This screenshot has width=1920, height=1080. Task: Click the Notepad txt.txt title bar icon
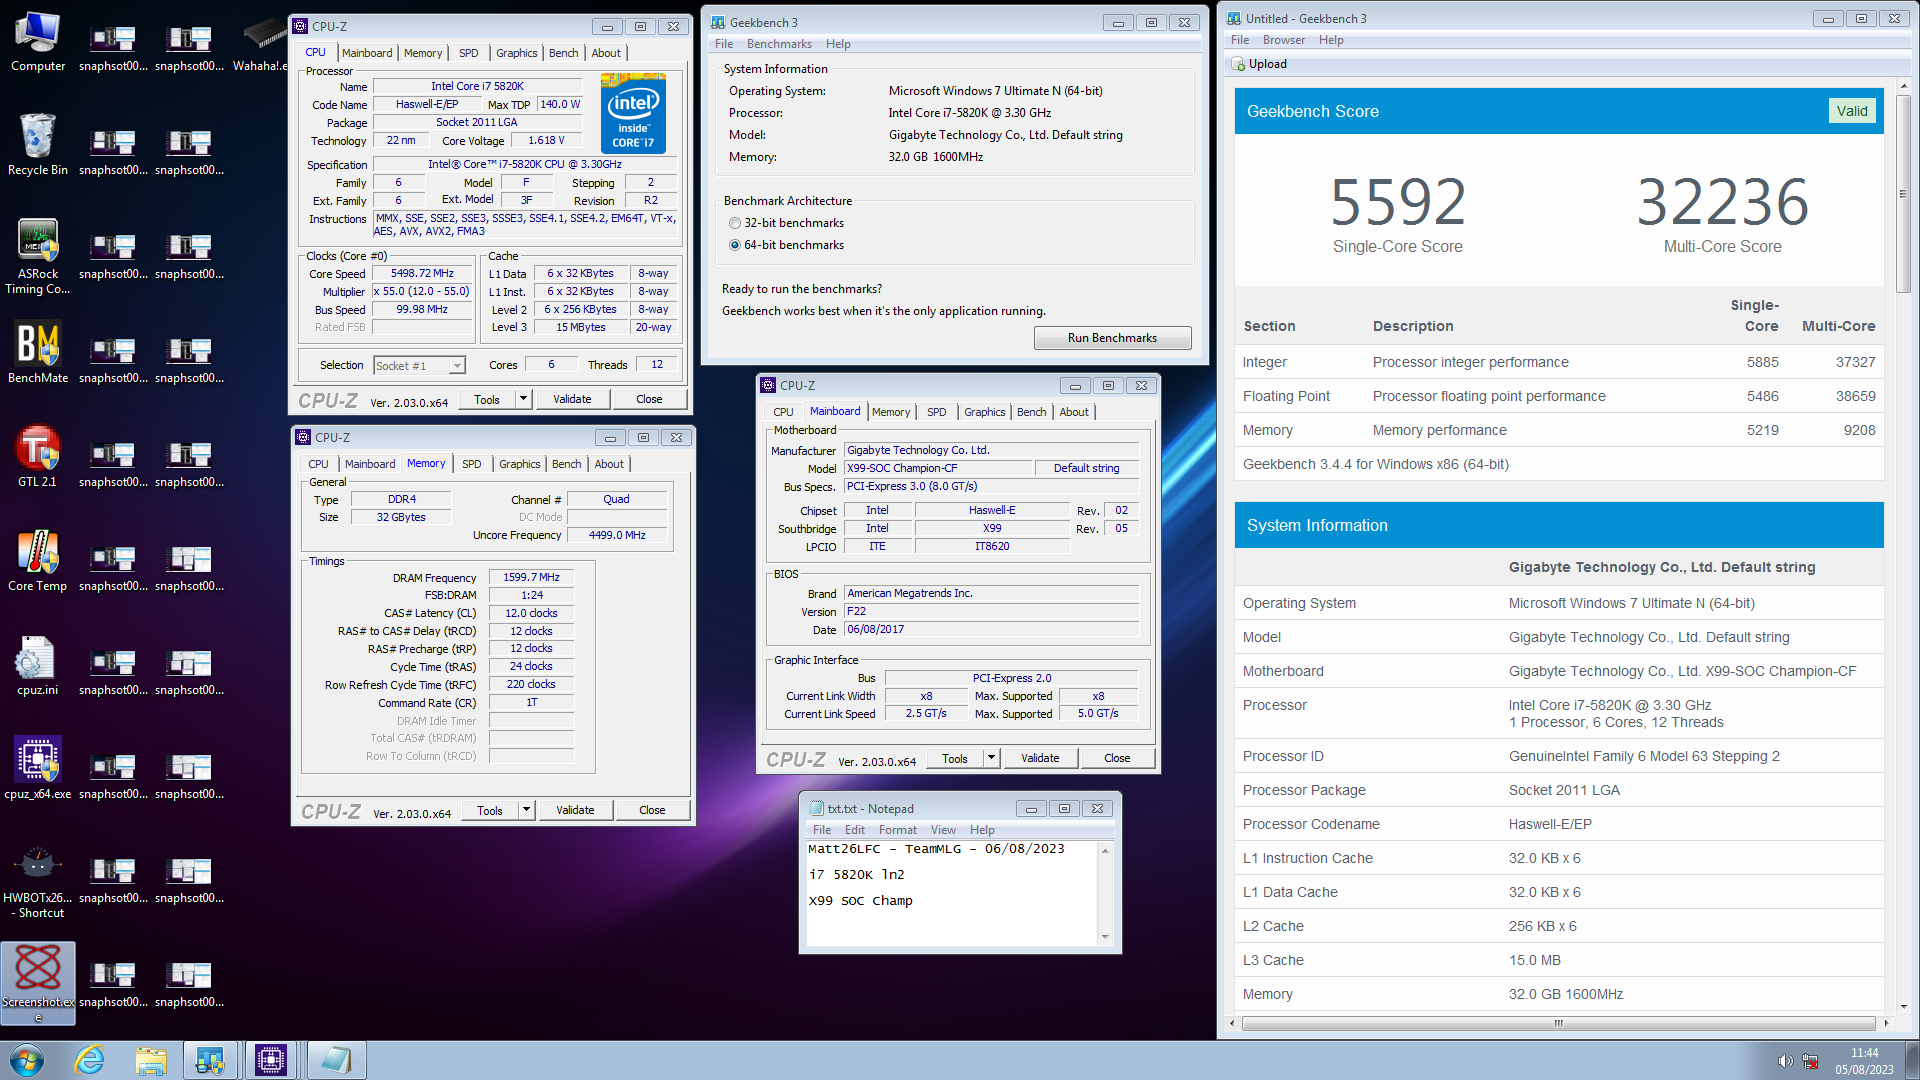point(816,808)
